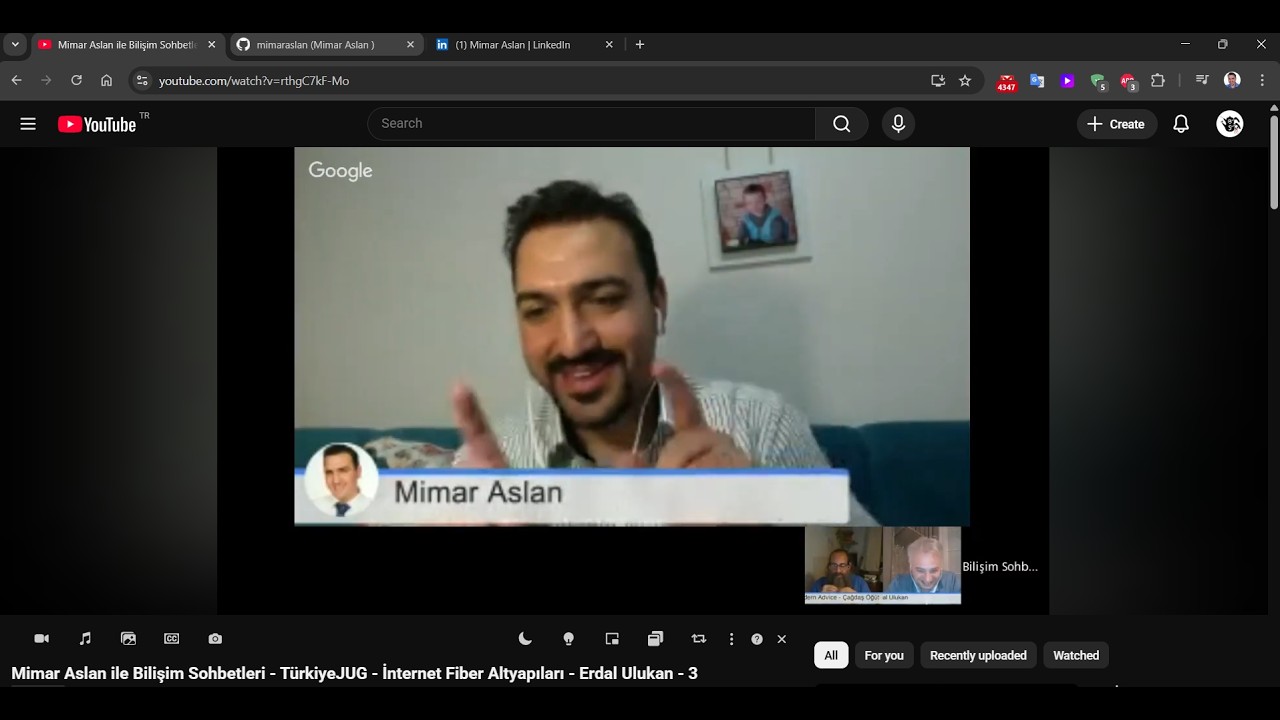Take a screenshot with the camera icon

(215, 639)
